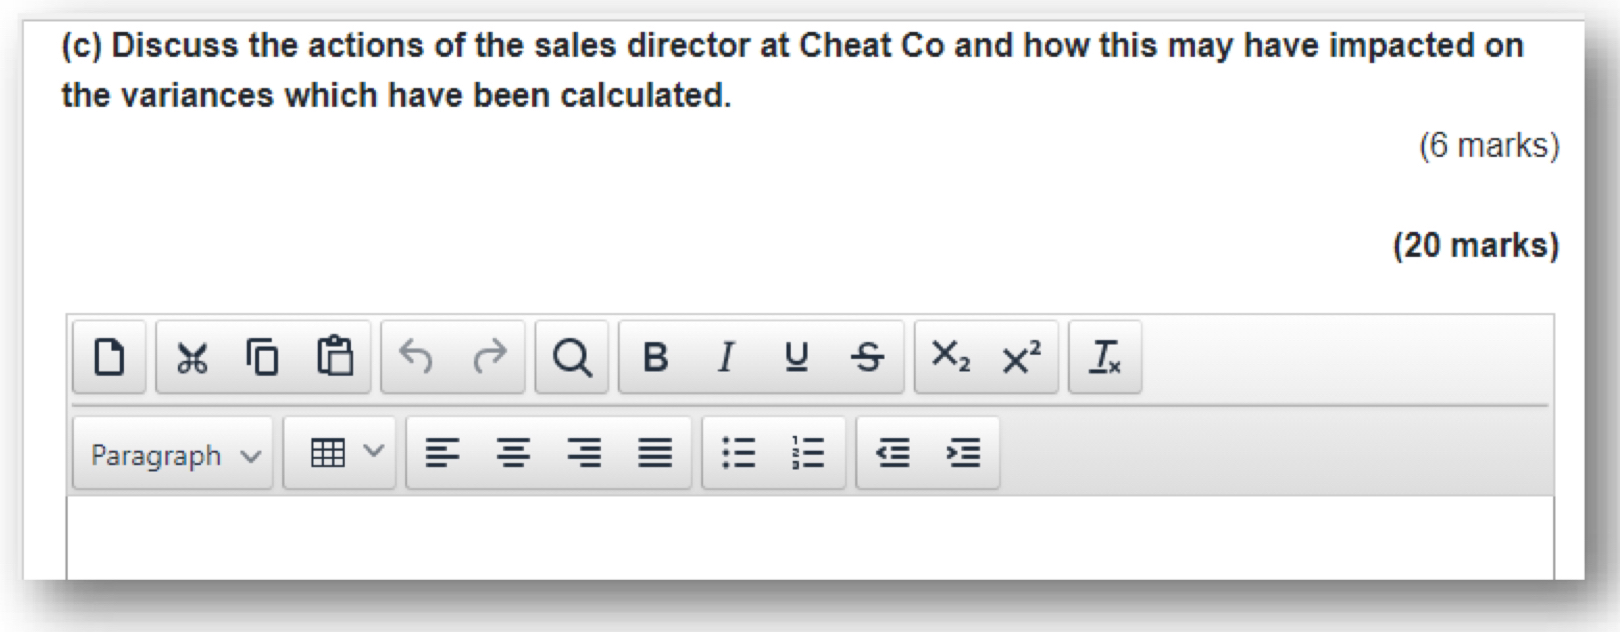Open the Paragraph style dropdown
This screenshot has height=632, width=1620.
173,455
